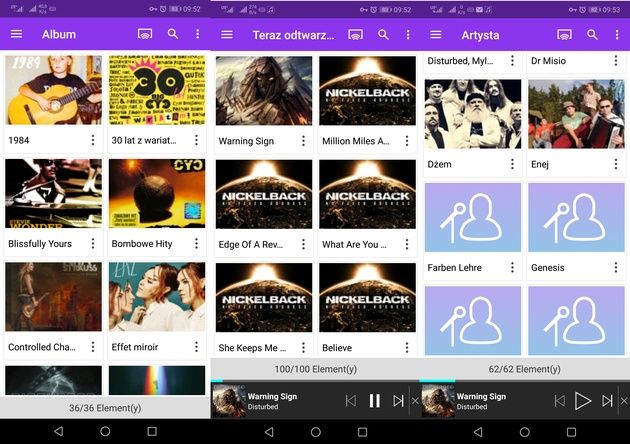Open options for She Keeps Me ... track
This screenshot has width=630, height=444.
tap(303, 348)
